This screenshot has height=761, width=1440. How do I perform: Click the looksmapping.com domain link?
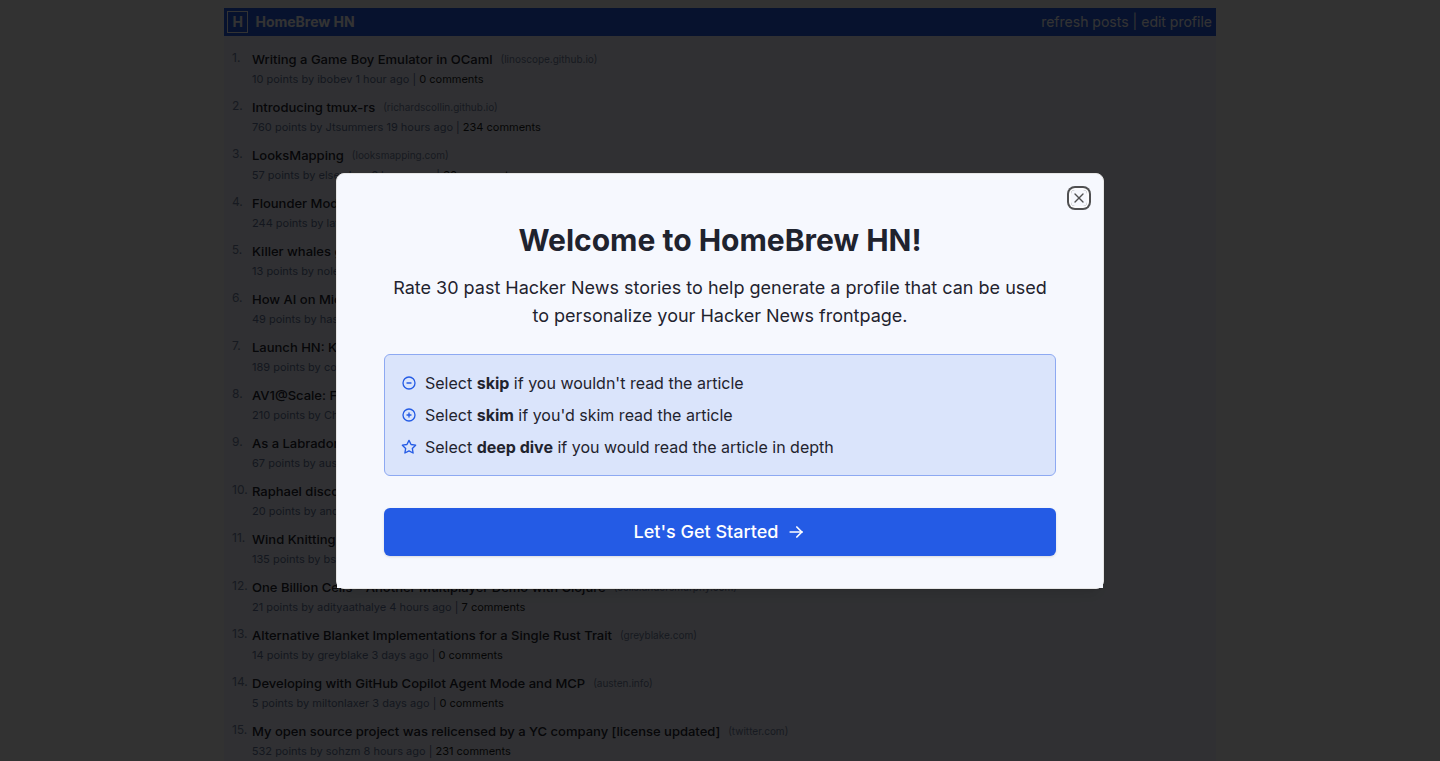coord(400,155)
